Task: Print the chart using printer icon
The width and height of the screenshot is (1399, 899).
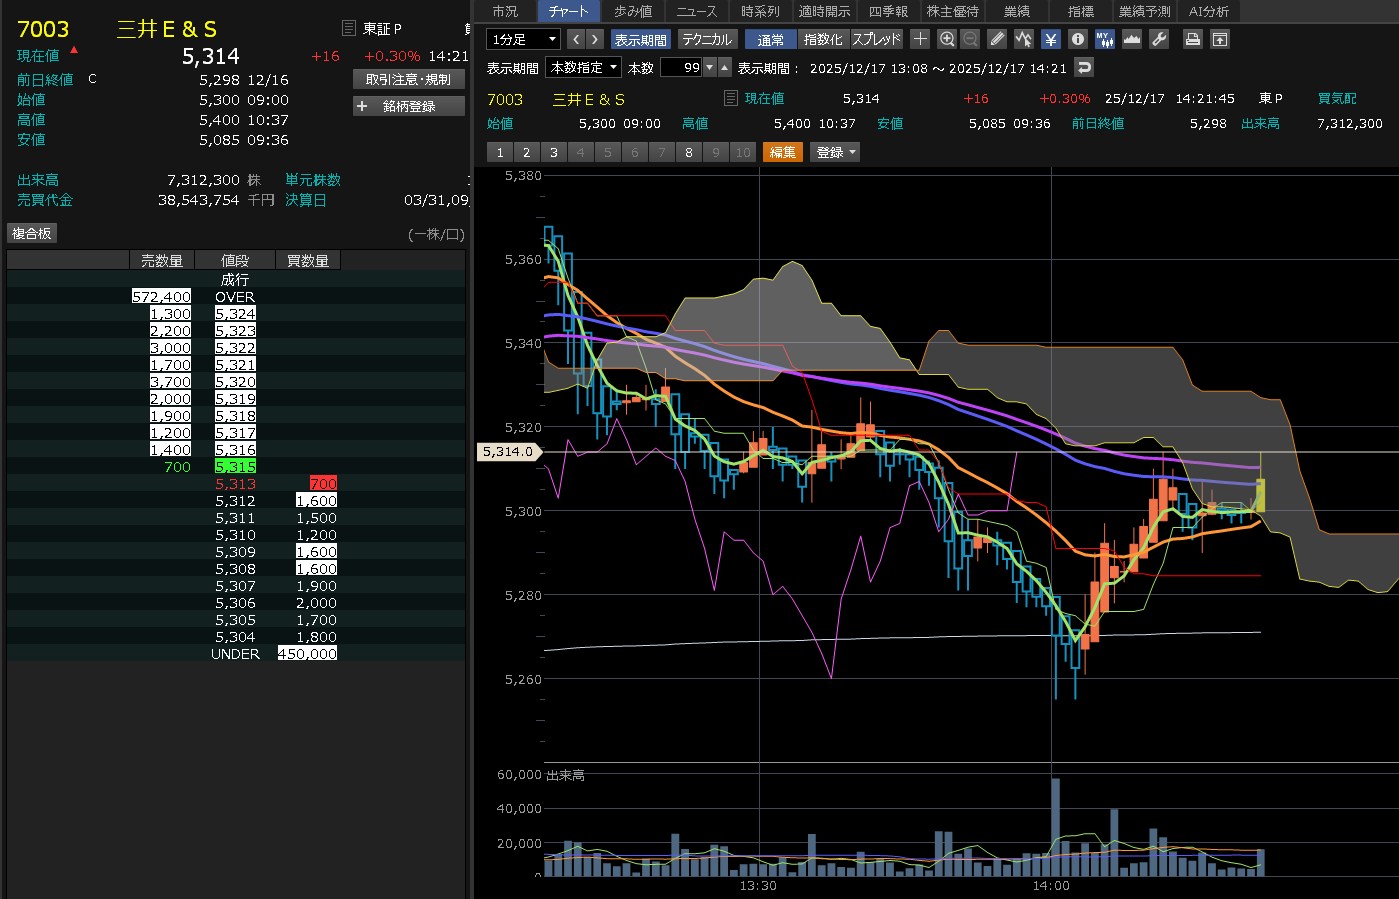Action: tap(1192, 39)
